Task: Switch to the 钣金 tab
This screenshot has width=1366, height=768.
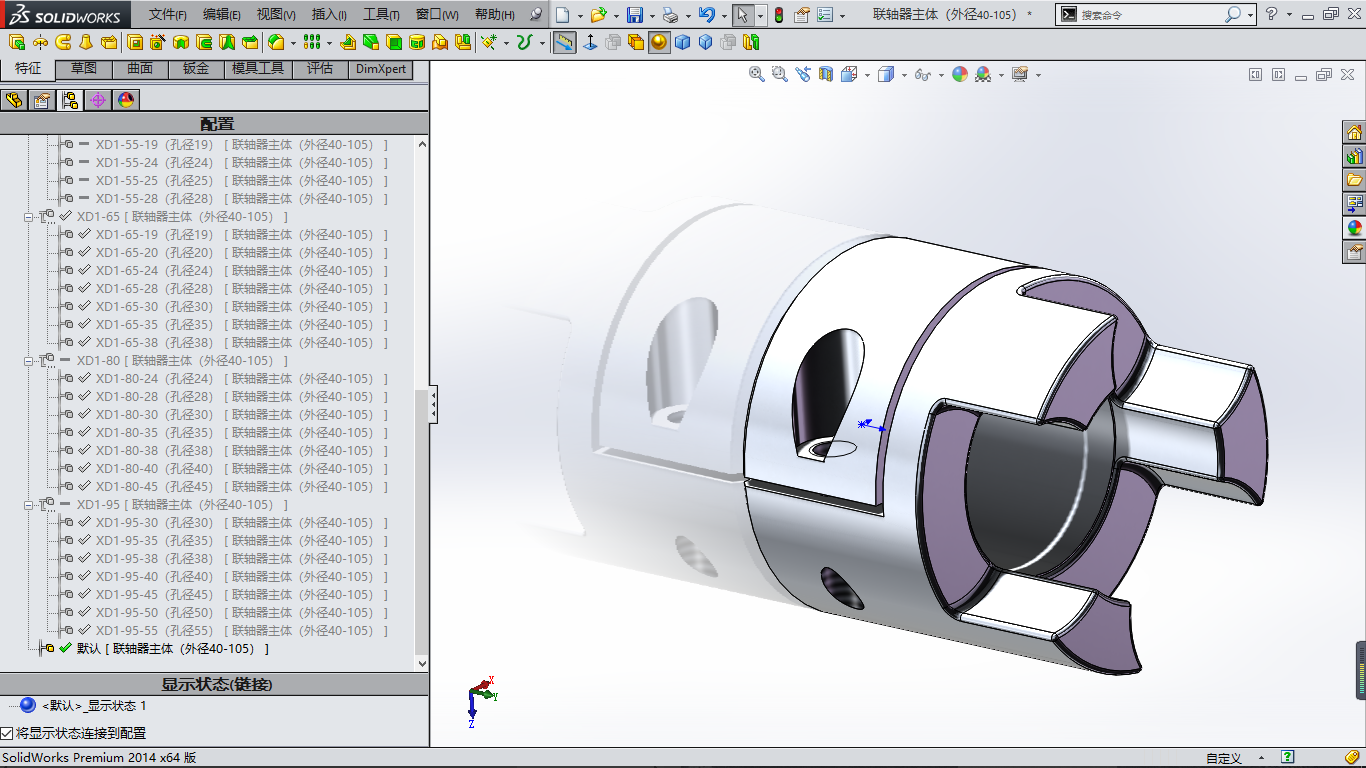Action: point(196,69)
